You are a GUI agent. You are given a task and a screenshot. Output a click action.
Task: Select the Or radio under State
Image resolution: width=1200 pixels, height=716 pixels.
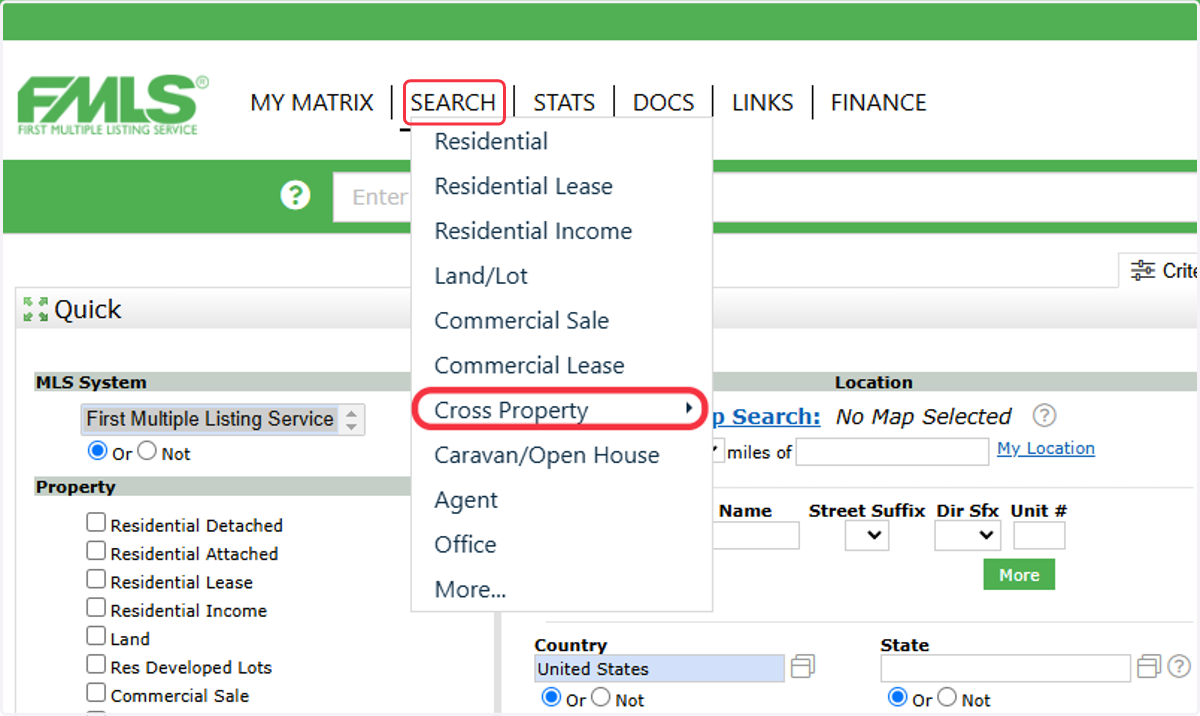point(898,698)
